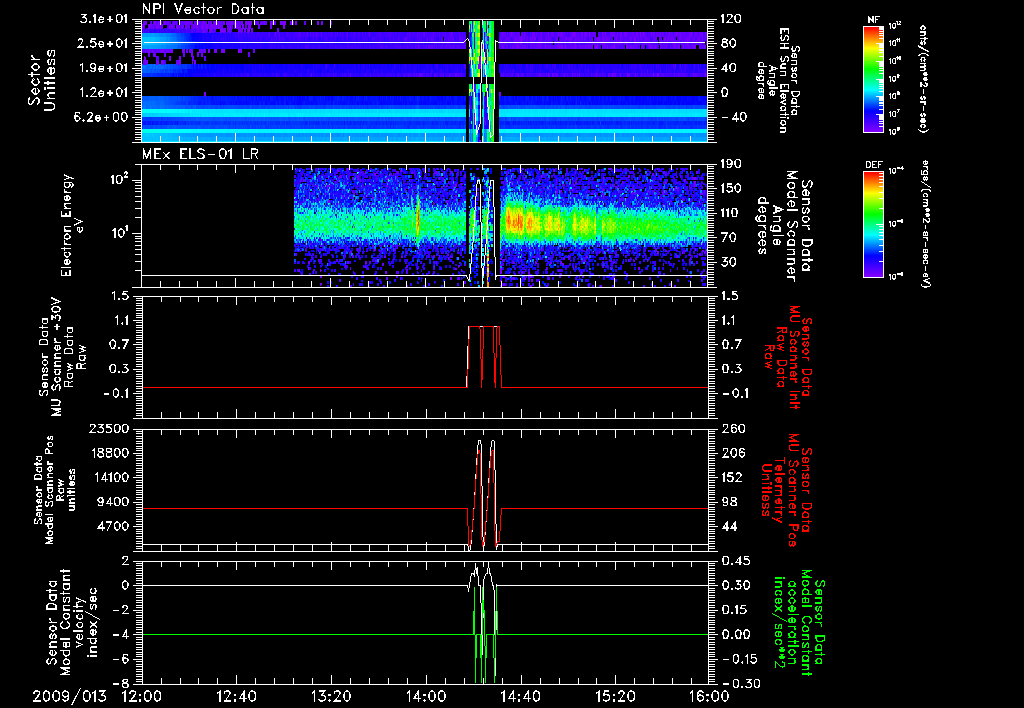Click the "Sector Unitless" axis label
1024x708 pixels.
pyautogui.click(x=41, y=80)
